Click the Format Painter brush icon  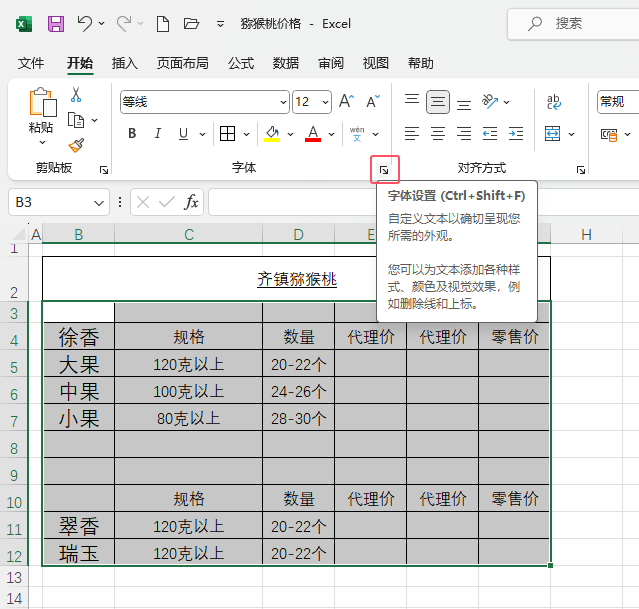coord(76,145)
